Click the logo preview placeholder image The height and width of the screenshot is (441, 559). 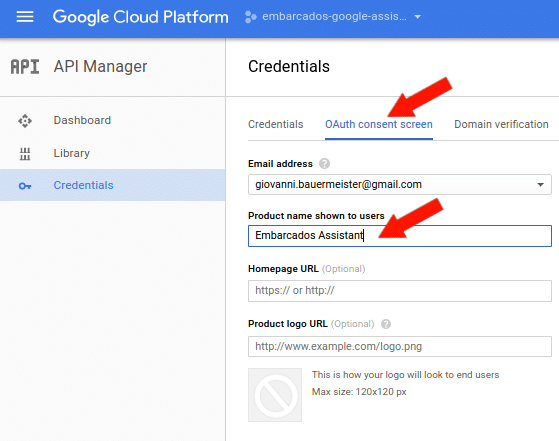(x=275, y=395)
